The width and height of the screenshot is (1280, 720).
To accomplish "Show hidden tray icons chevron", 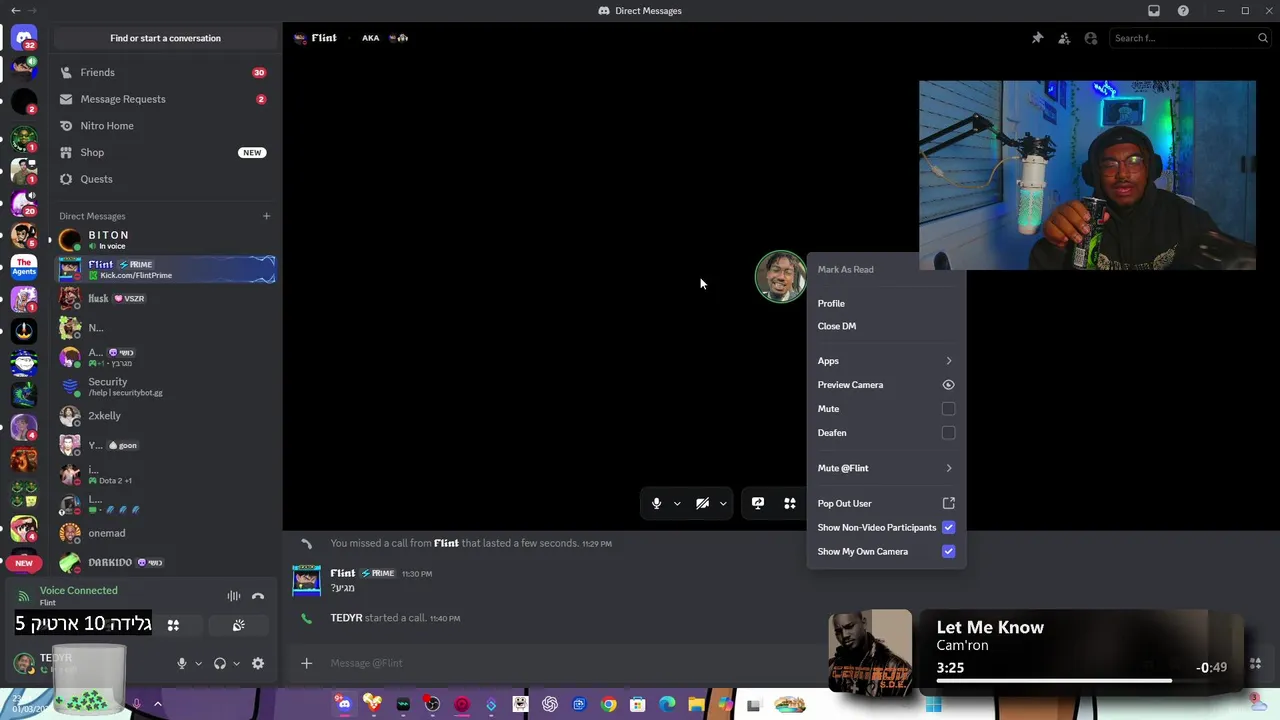I will pyautogui.click(x=157, y=704).
